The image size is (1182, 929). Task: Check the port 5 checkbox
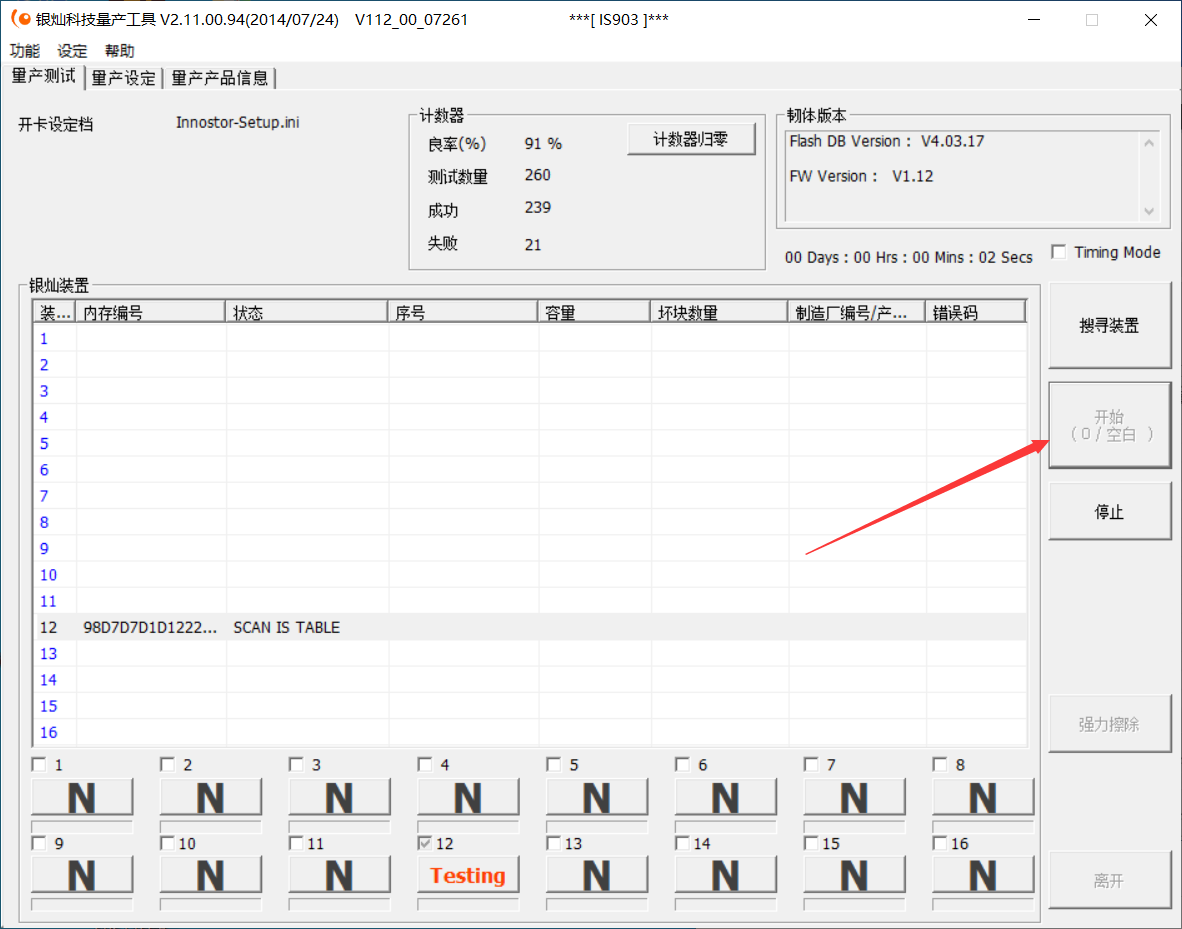pos(554,765)
